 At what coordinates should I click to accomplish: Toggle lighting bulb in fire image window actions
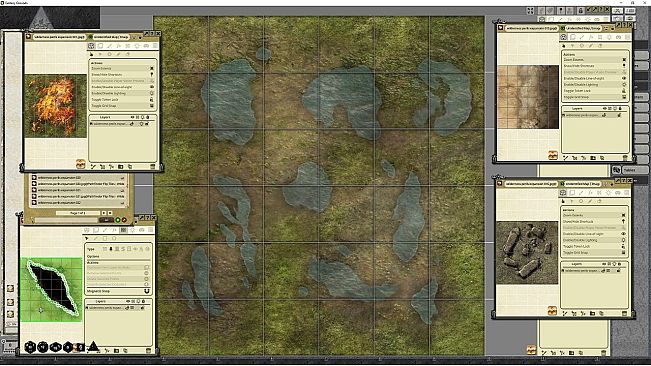pyautogui.click(x=152, y=93)
